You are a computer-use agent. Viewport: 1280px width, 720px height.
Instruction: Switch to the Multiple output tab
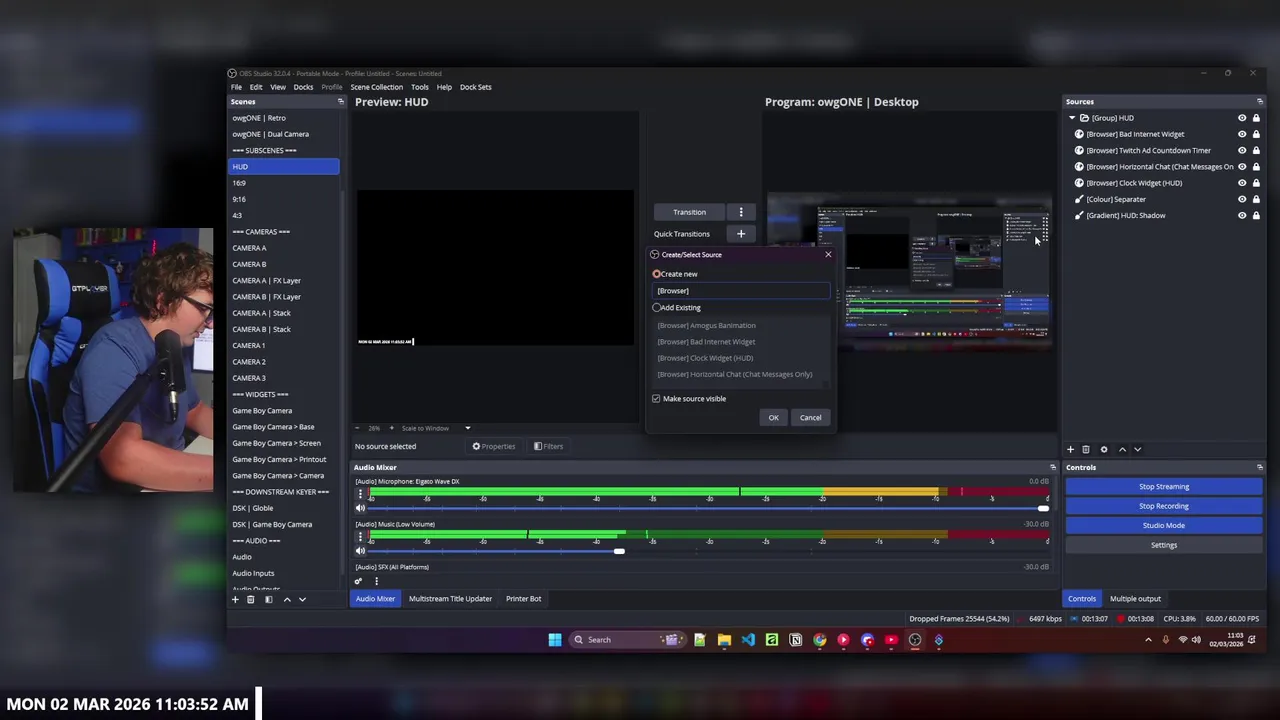[1136, 599]
